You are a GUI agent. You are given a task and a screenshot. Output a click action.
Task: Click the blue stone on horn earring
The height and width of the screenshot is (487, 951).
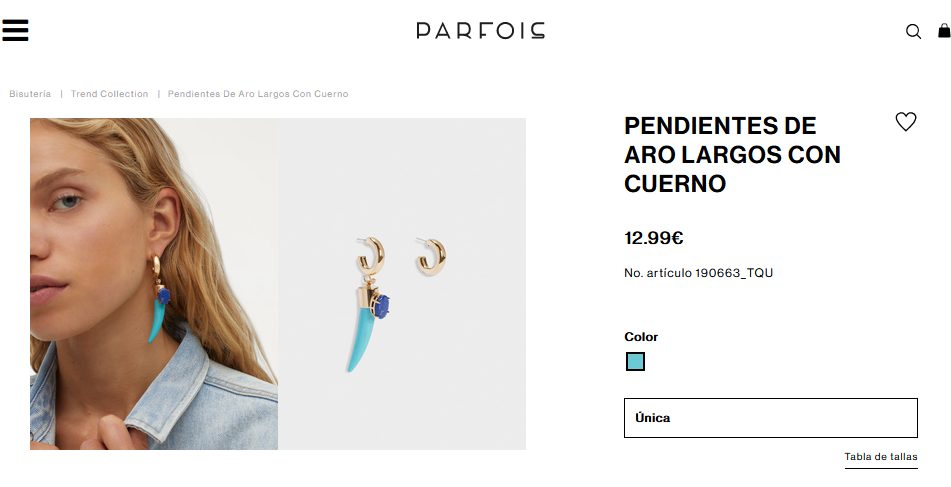coord(381,307)
